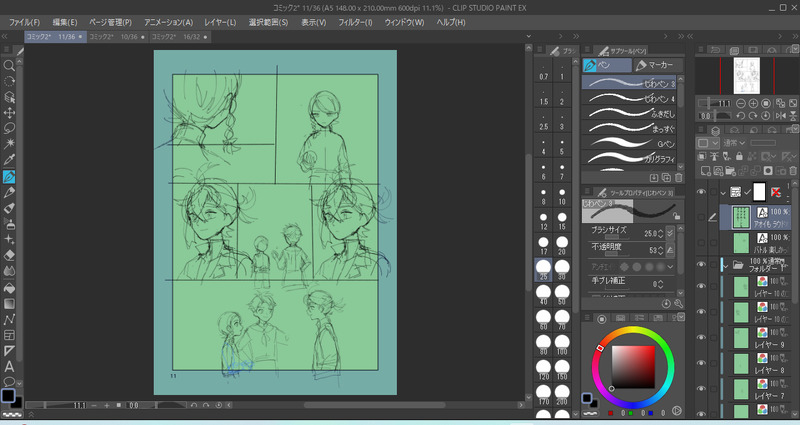800x425 pixels.
Task: Duplicate sub tool icon in sub tool panel
Action: [666, 178]
